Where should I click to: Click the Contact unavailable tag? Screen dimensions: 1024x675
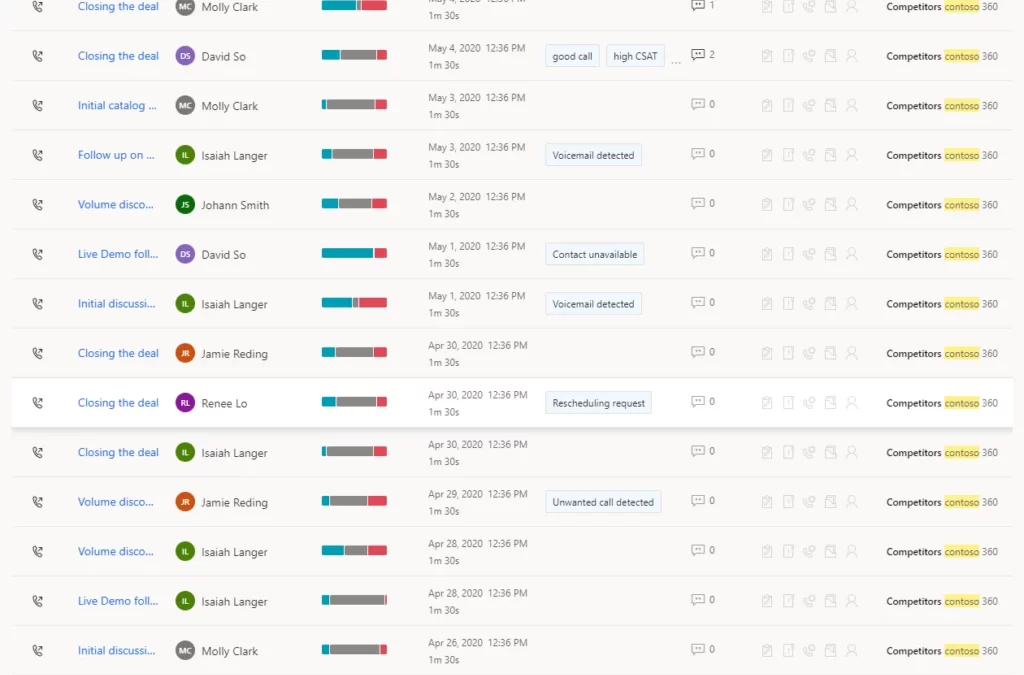tap(594, 255)
